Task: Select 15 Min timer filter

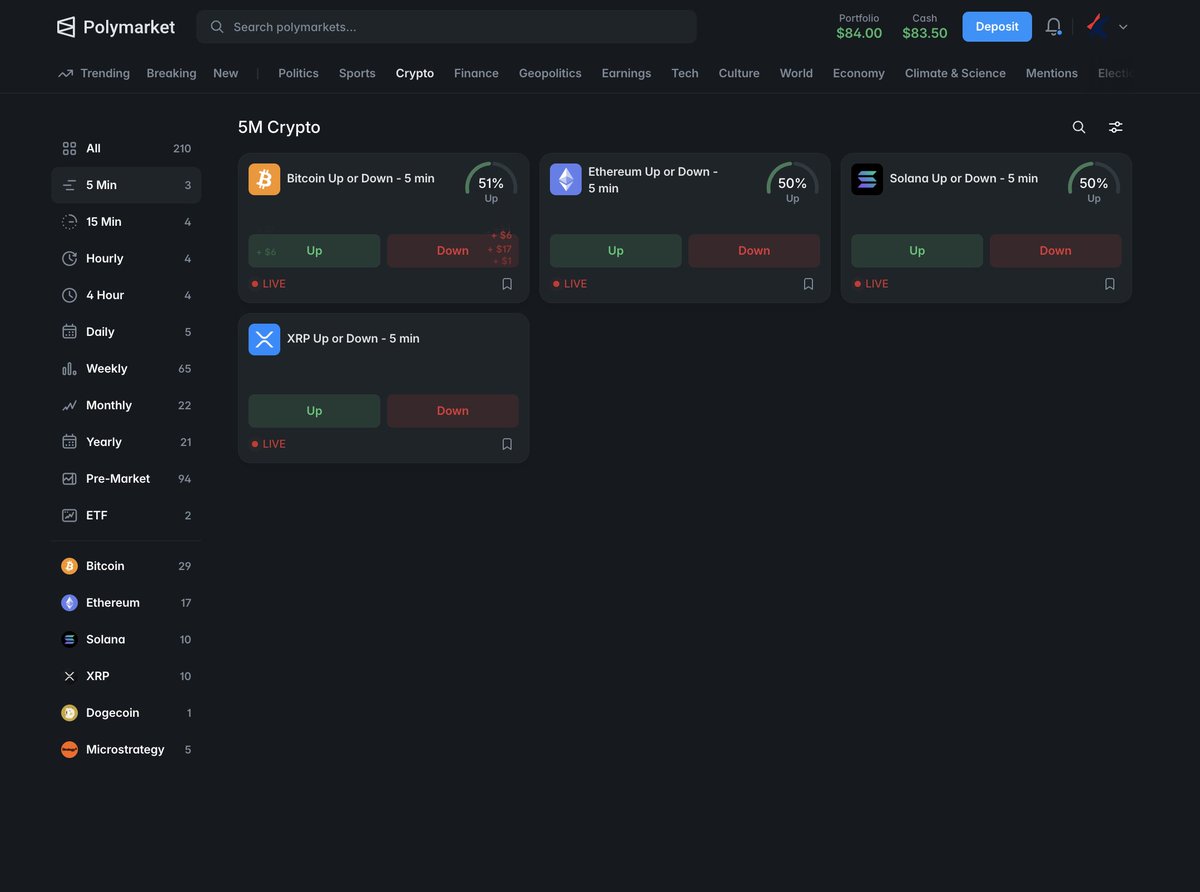Action: [126, 222]
